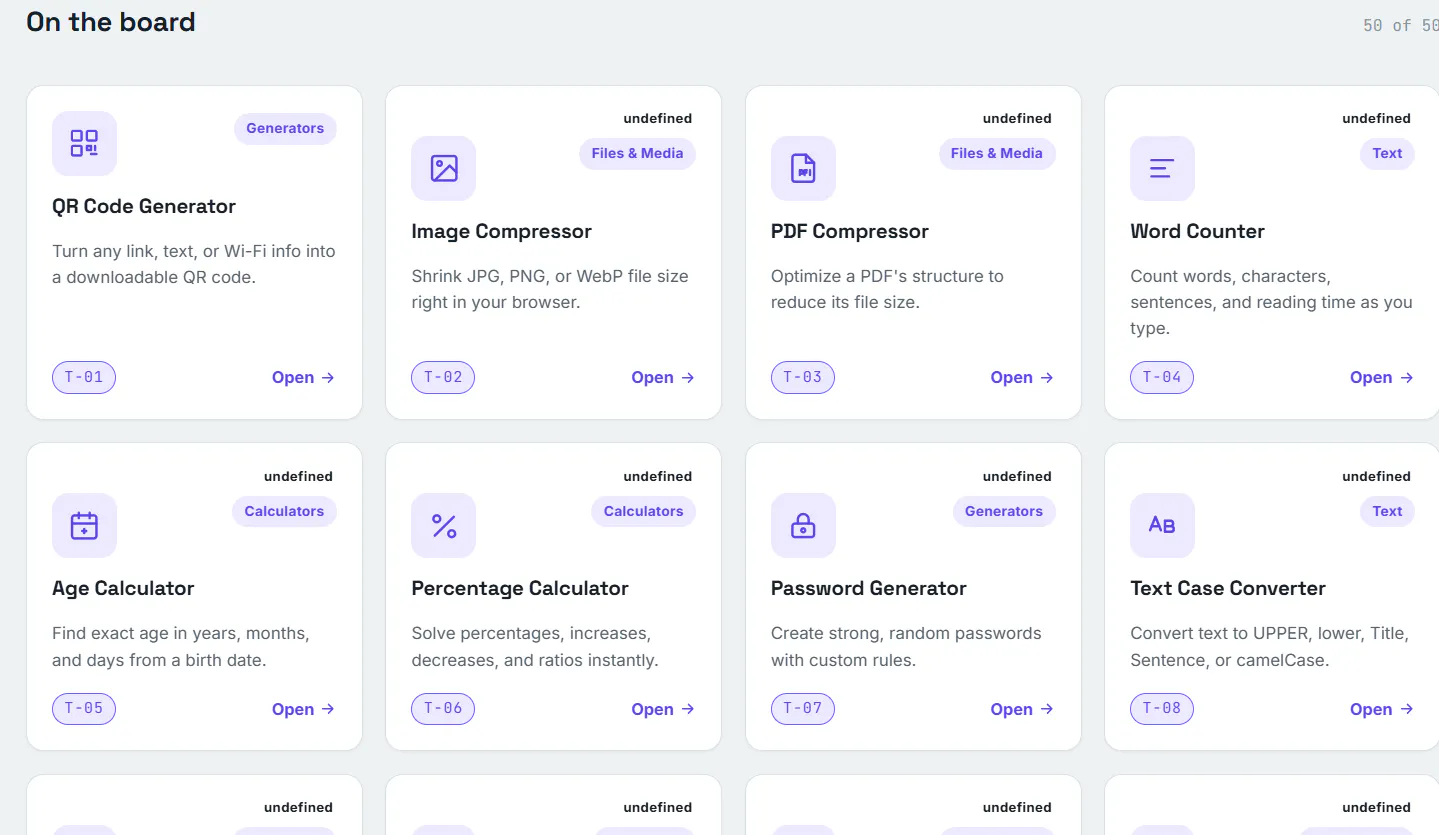
Task: Click the Image Compressor title
Action: click(501, 231)
